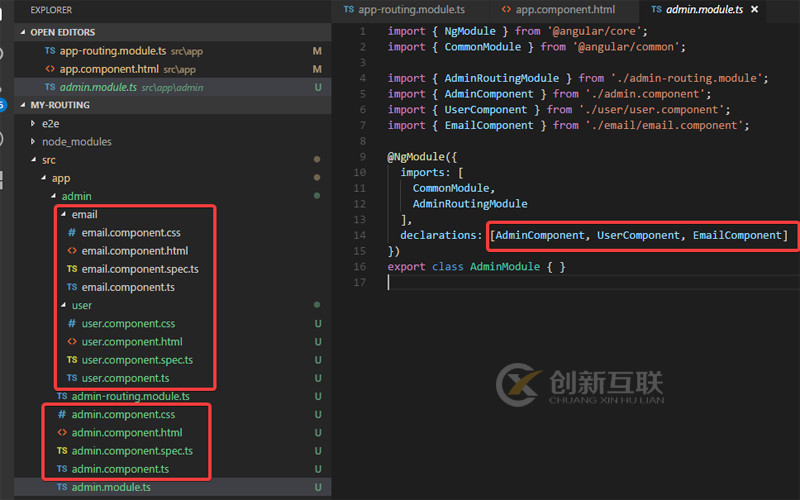Select the admin.module.ts editor tab
The height and width of the screenshot is (500, 800).
704,10
